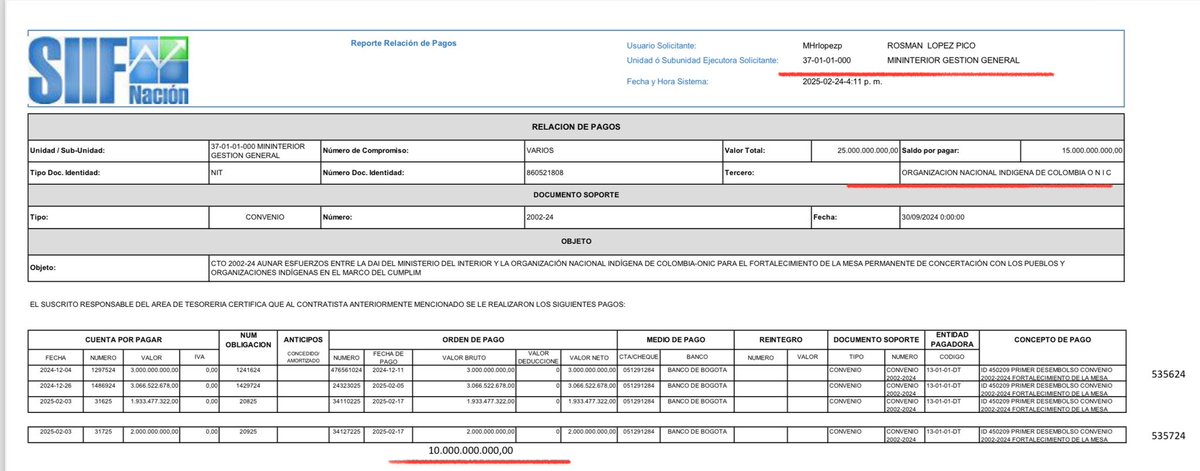Click the 'Usuario Solicitante:' label
The width and height of the screenshot is (1200, 471).
[662, 46]
